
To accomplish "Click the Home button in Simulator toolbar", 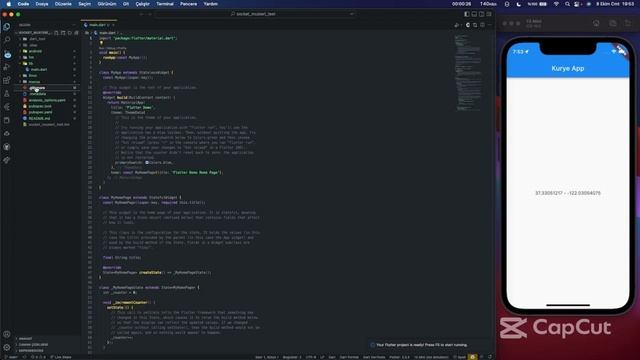I will pos(596,23).
